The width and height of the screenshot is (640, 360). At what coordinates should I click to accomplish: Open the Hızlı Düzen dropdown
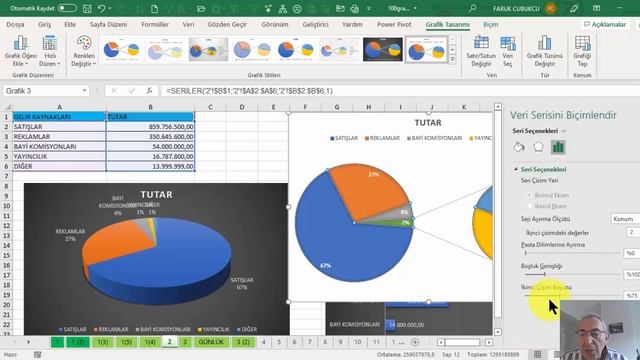click(x=50, y=51)
